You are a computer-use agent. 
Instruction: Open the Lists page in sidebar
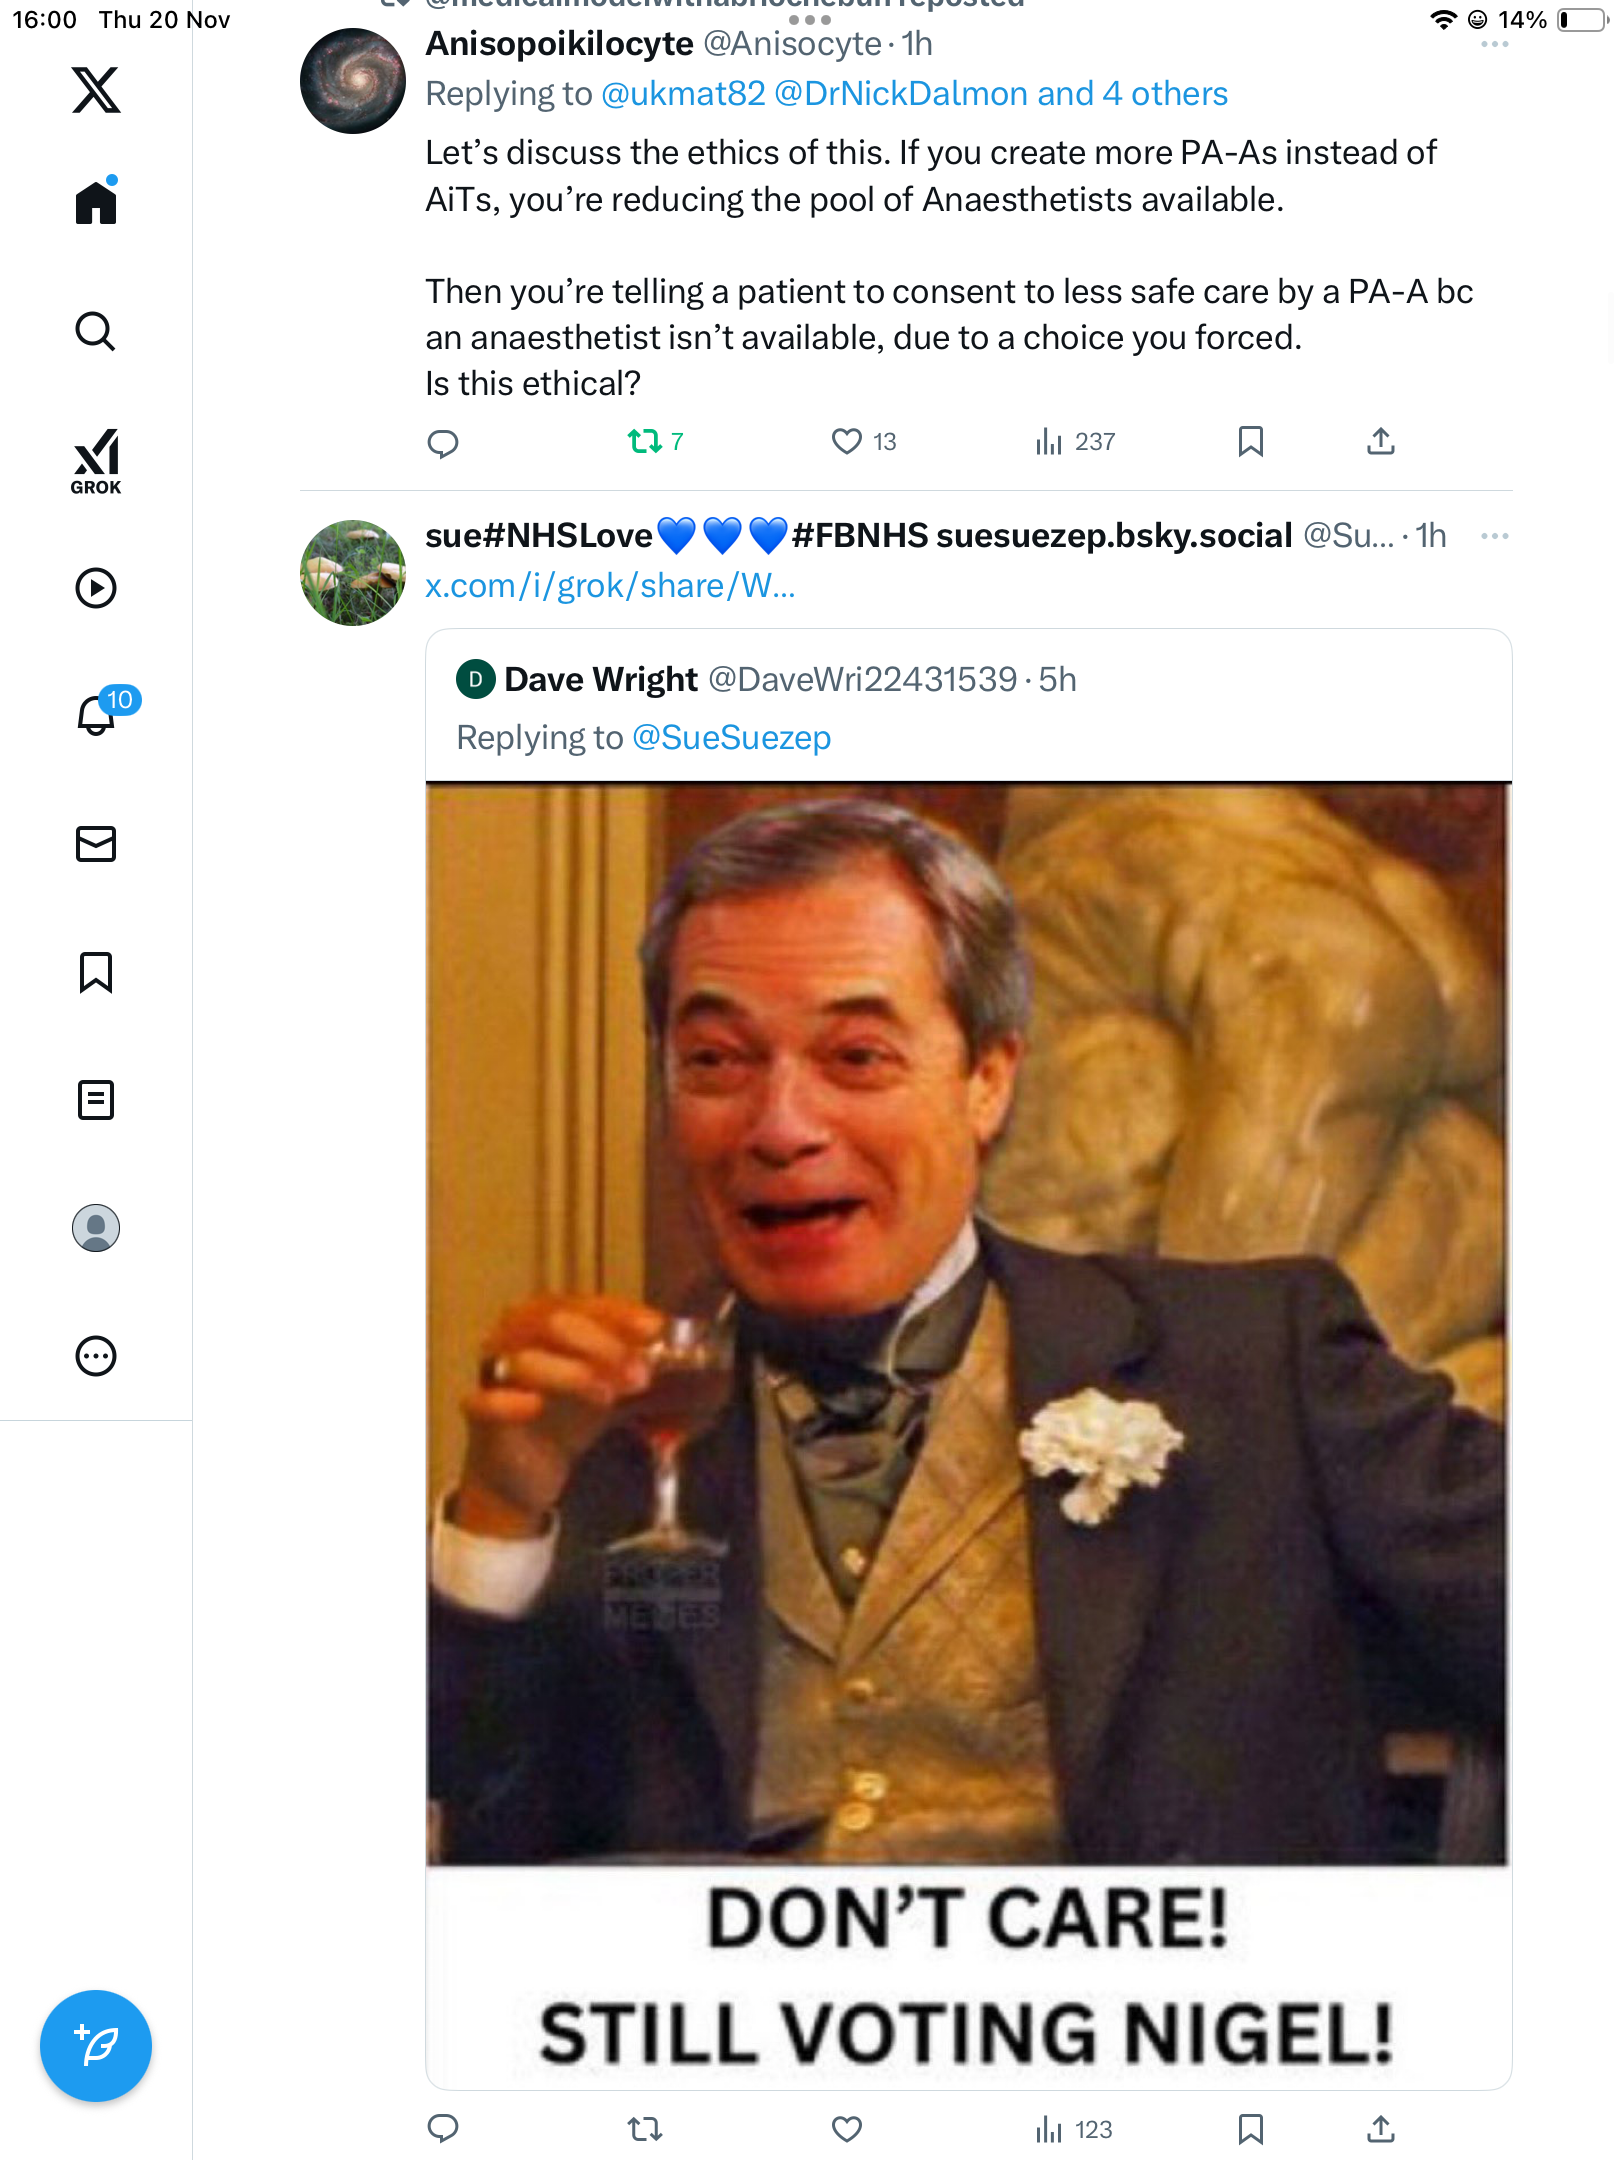[x=96, y=1100]
